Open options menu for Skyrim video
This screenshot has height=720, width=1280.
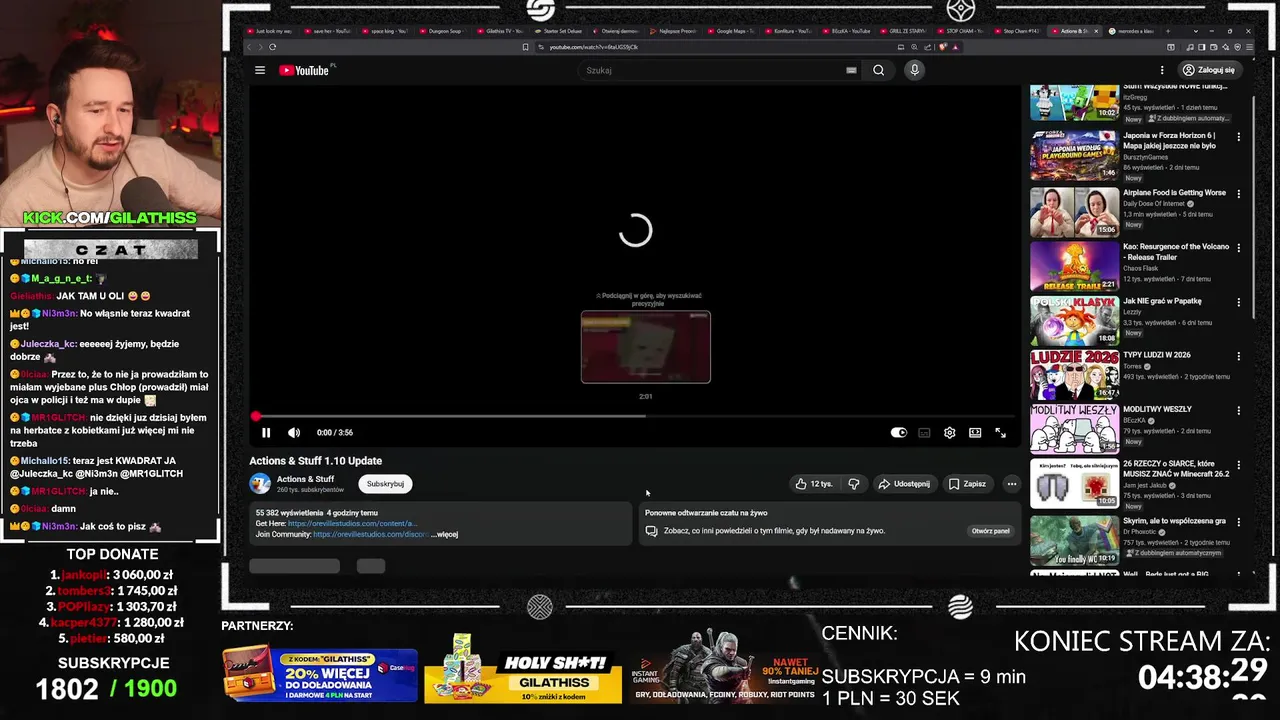(x=1238, y=522)
